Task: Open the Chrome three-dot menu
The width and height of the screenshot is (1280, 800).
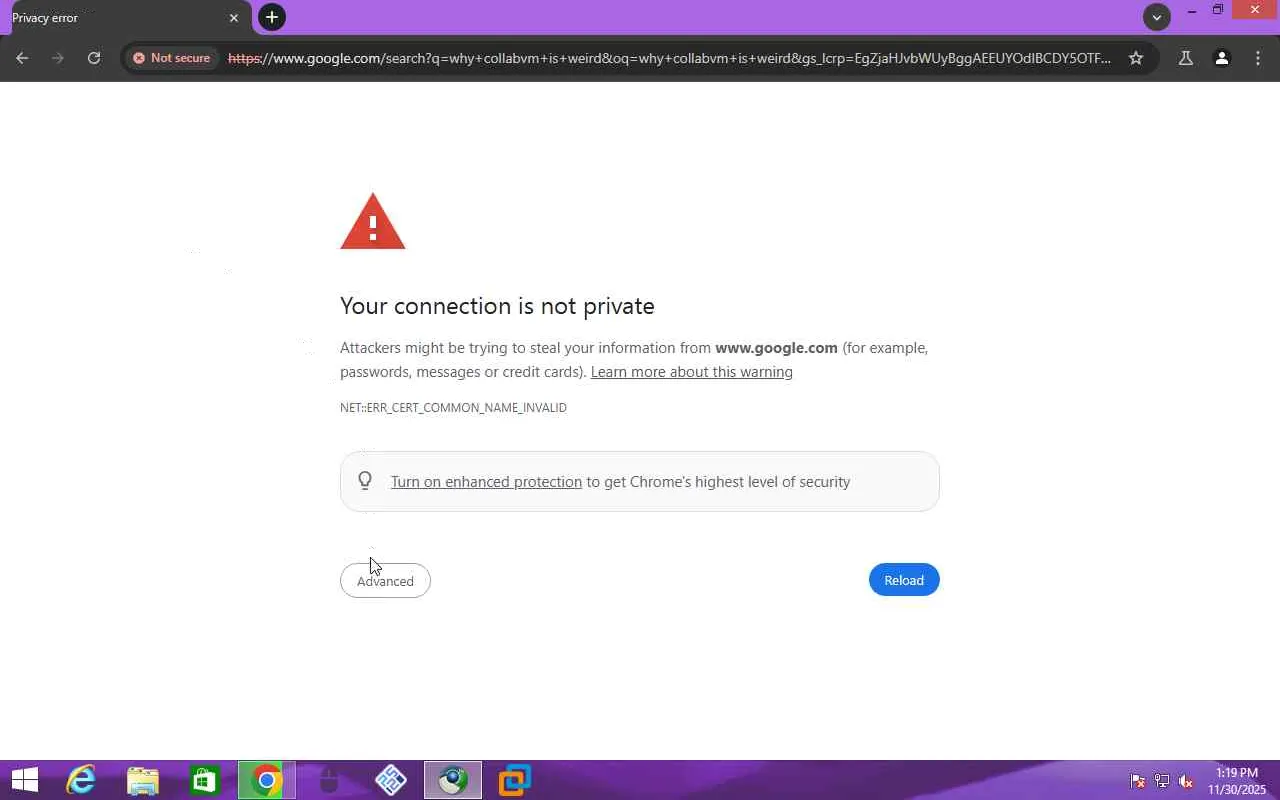Action: (x=1258, y=58)
